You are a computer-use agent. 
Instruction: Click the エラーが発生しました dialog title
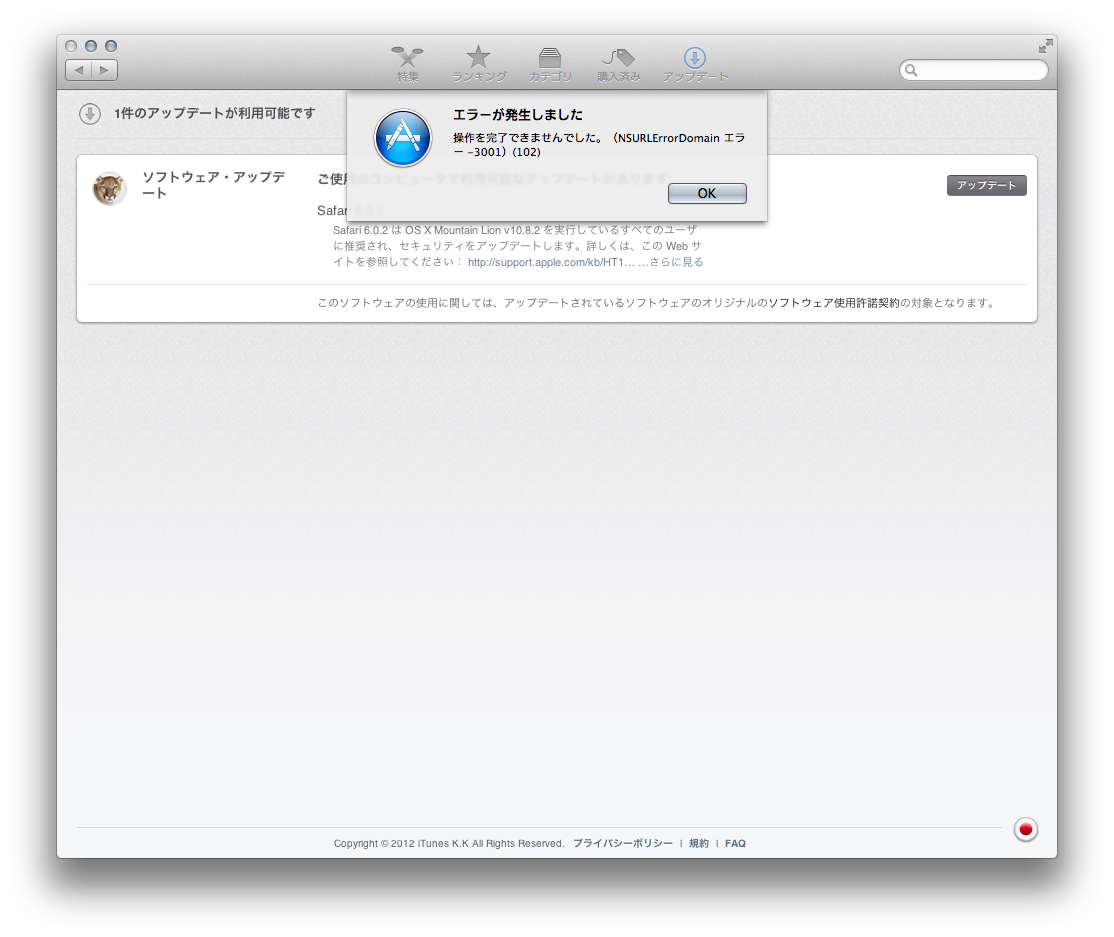518,114
